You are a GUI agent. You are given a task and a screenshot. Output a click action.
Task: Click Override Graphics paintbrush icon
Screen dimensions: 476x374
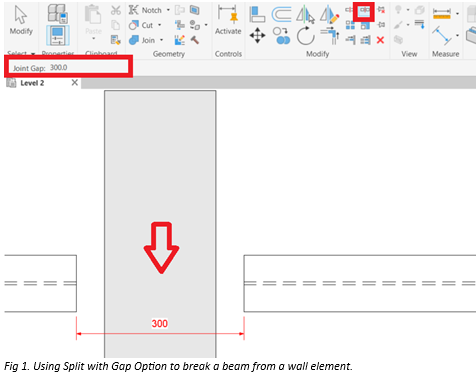point(398,25)
